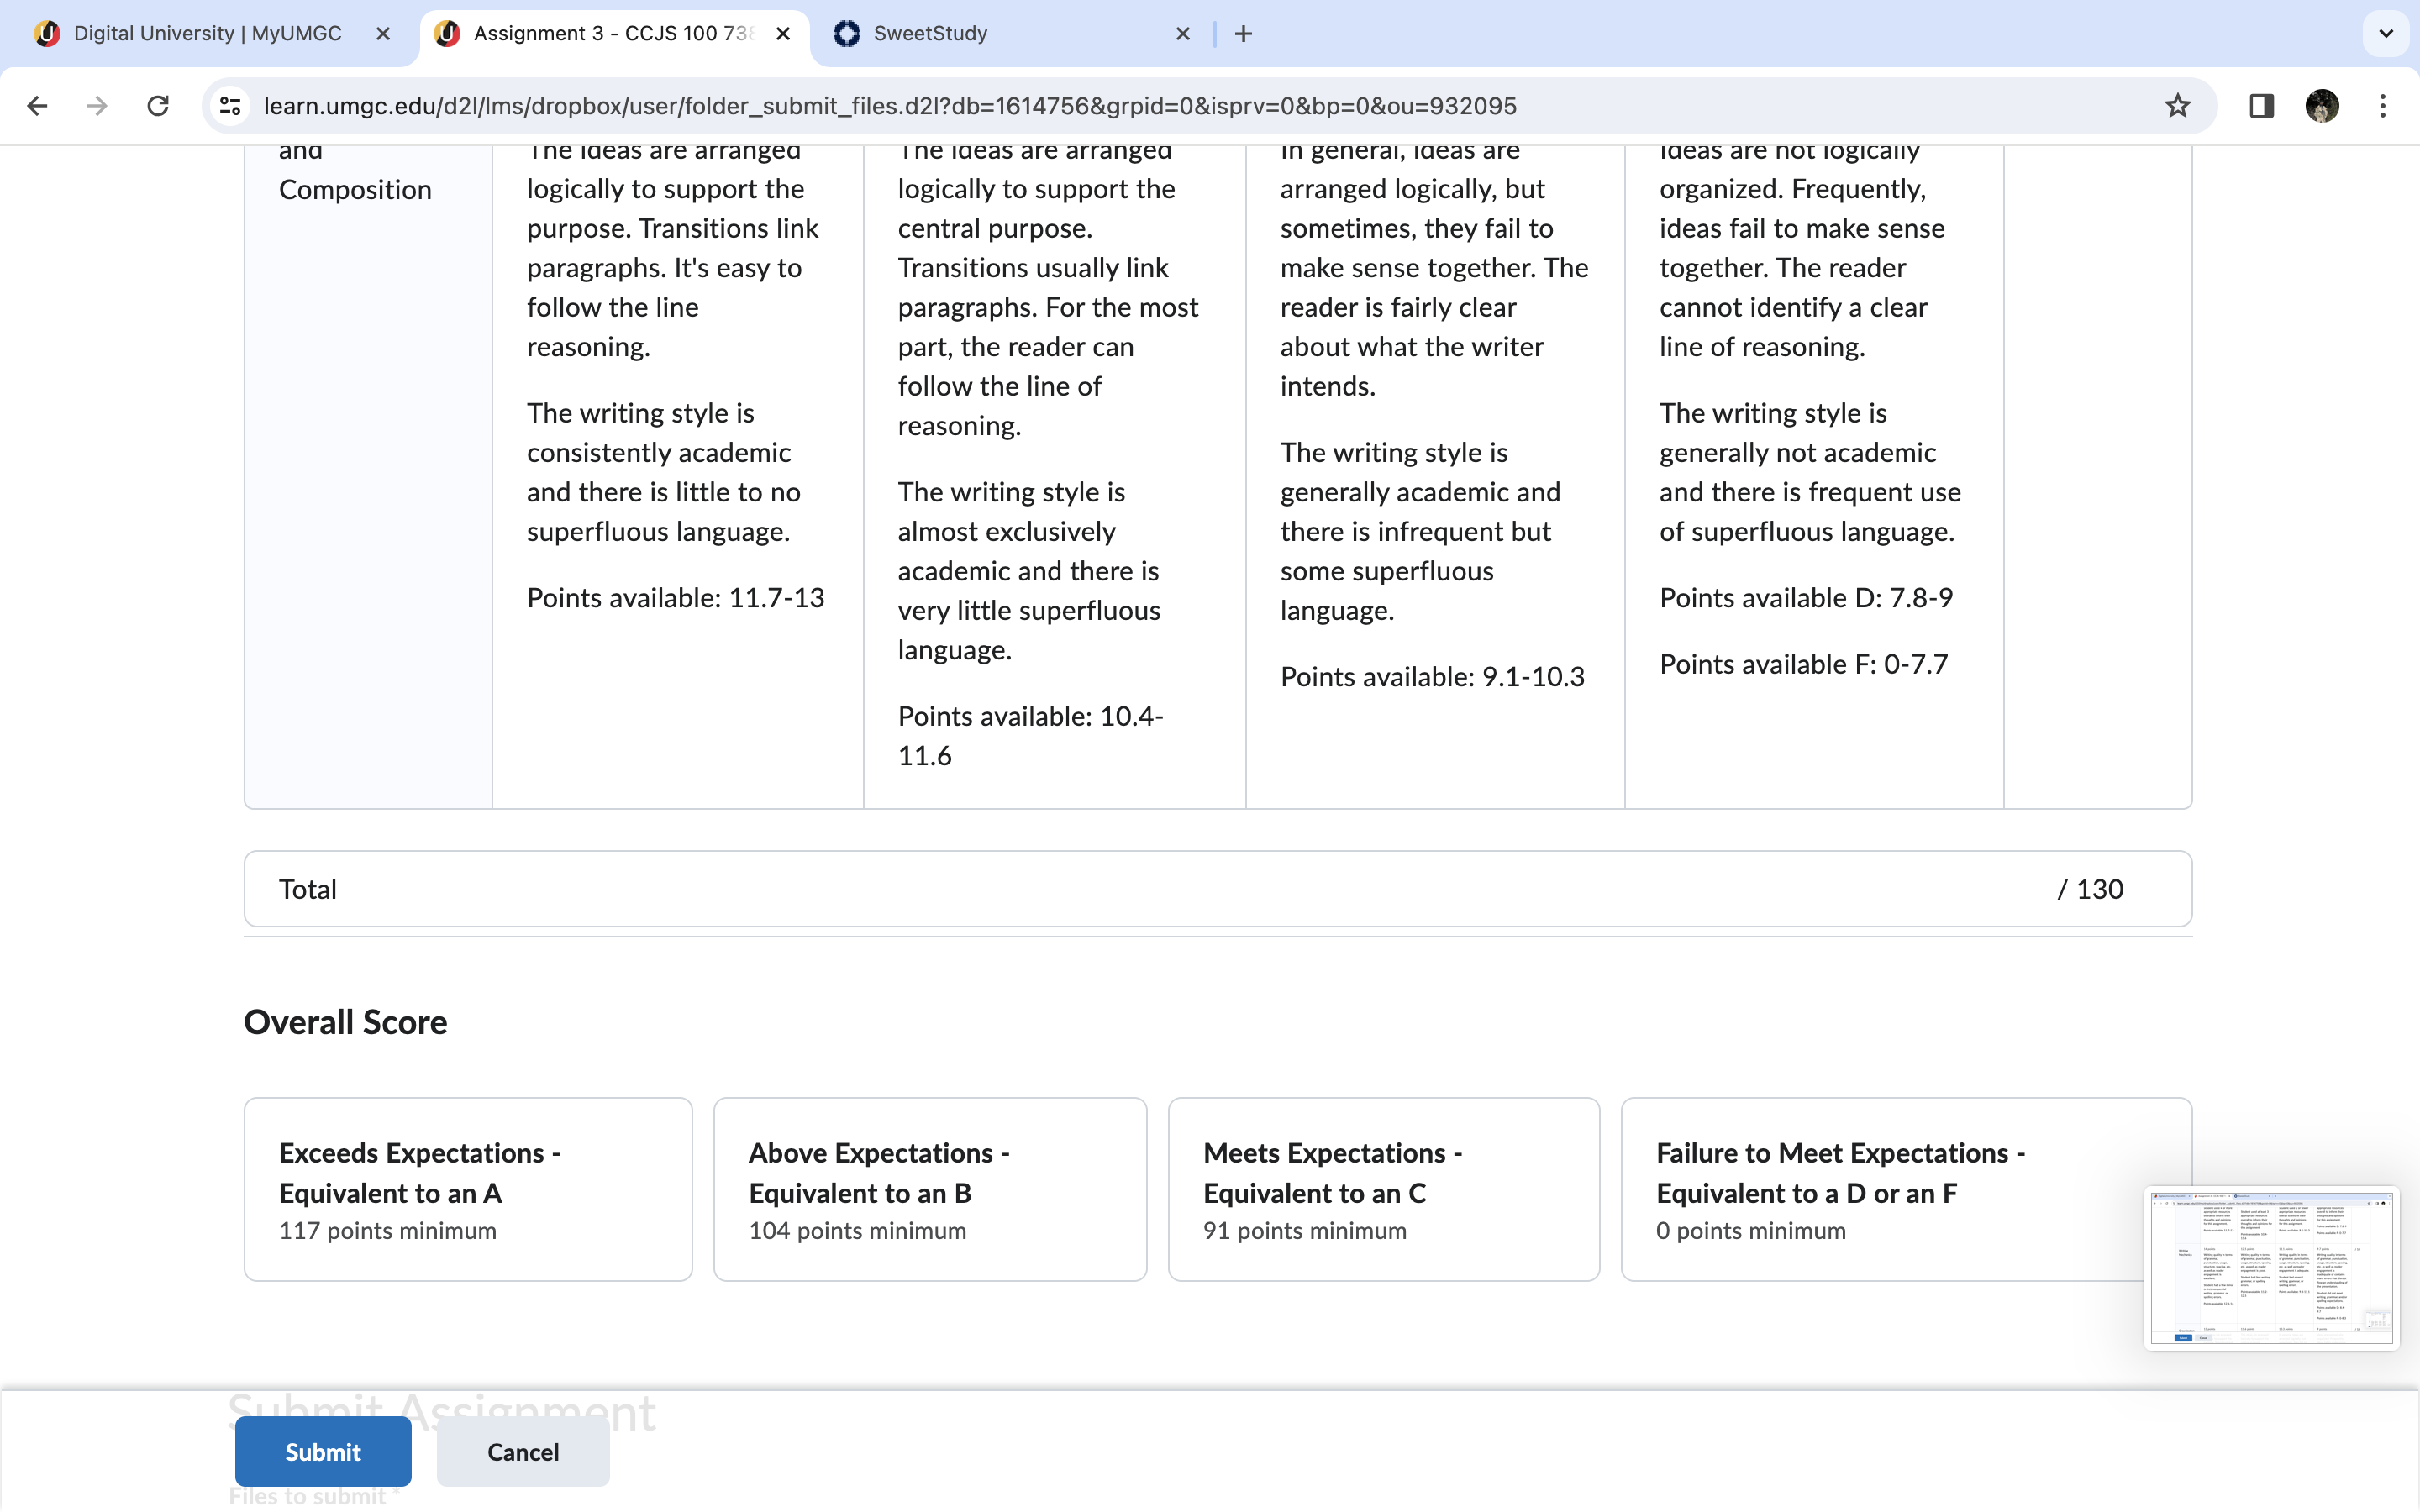The image size is (2420, 1512).
Task: Open the screenshot preview thumbnail
Action: click(2271, 1267)
